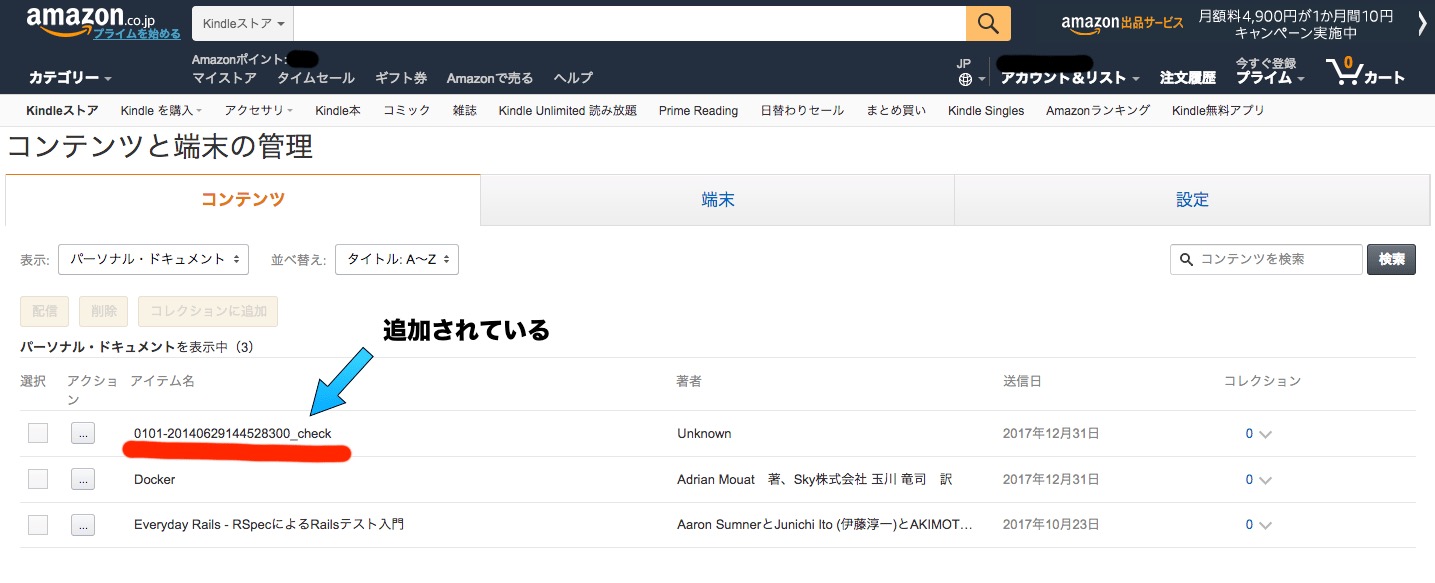
Task: Click the magnifier inside コンテンツを検索 field
Action: (x=1187, y=259)
